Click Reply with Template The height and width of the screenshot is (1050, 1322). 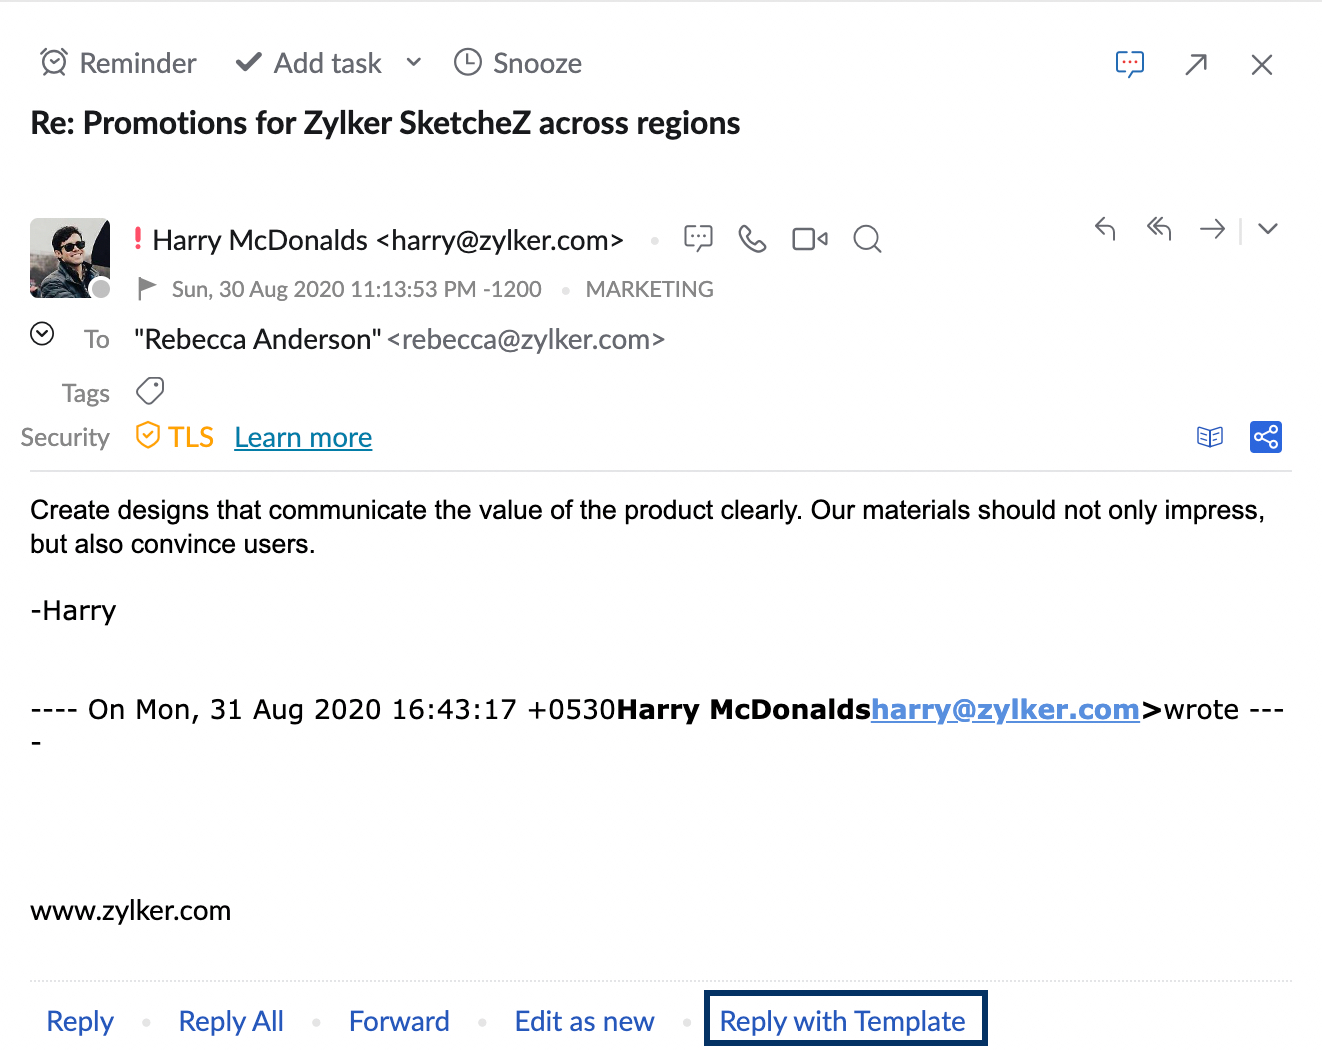[x=843, y=1021]
